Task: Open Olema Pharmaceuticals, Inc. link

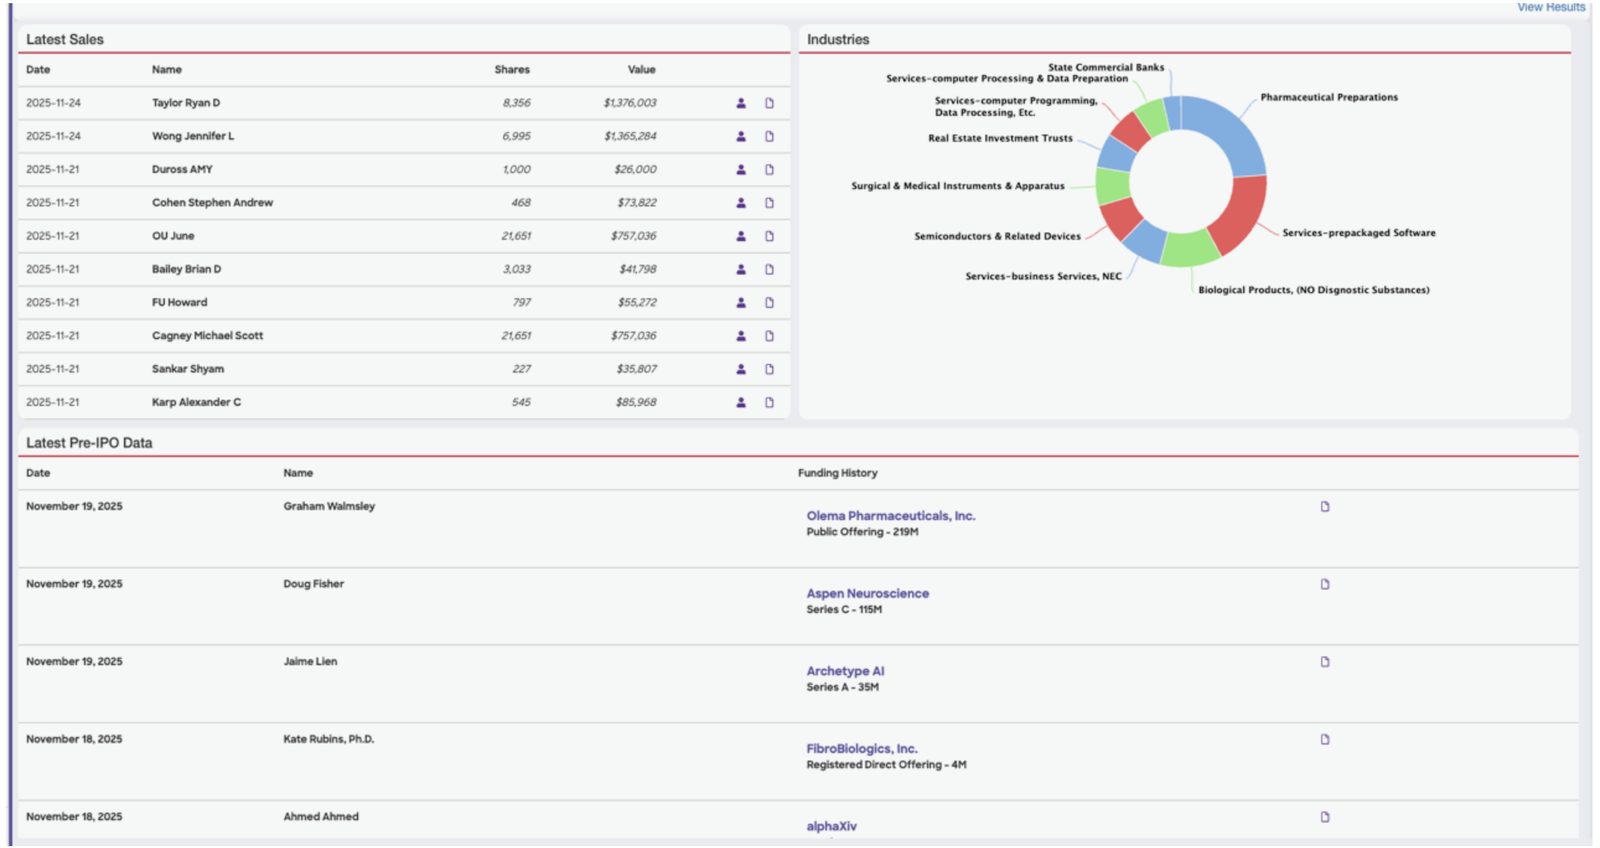Action: pyautogui.click(x=890, y=516)
